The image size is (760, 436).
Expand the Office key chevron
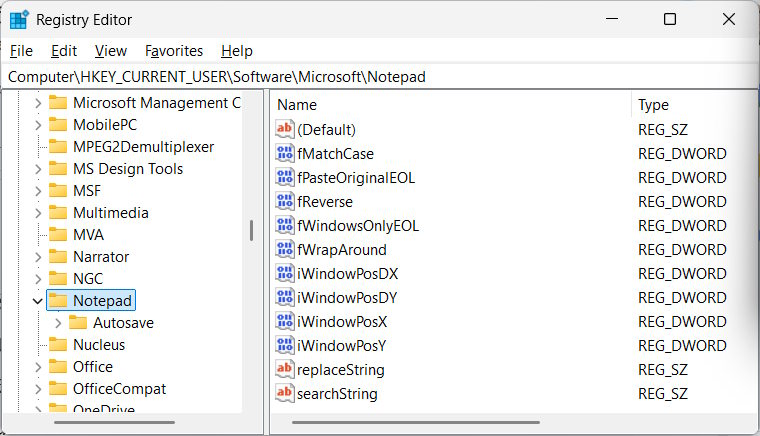click(38, 367)
